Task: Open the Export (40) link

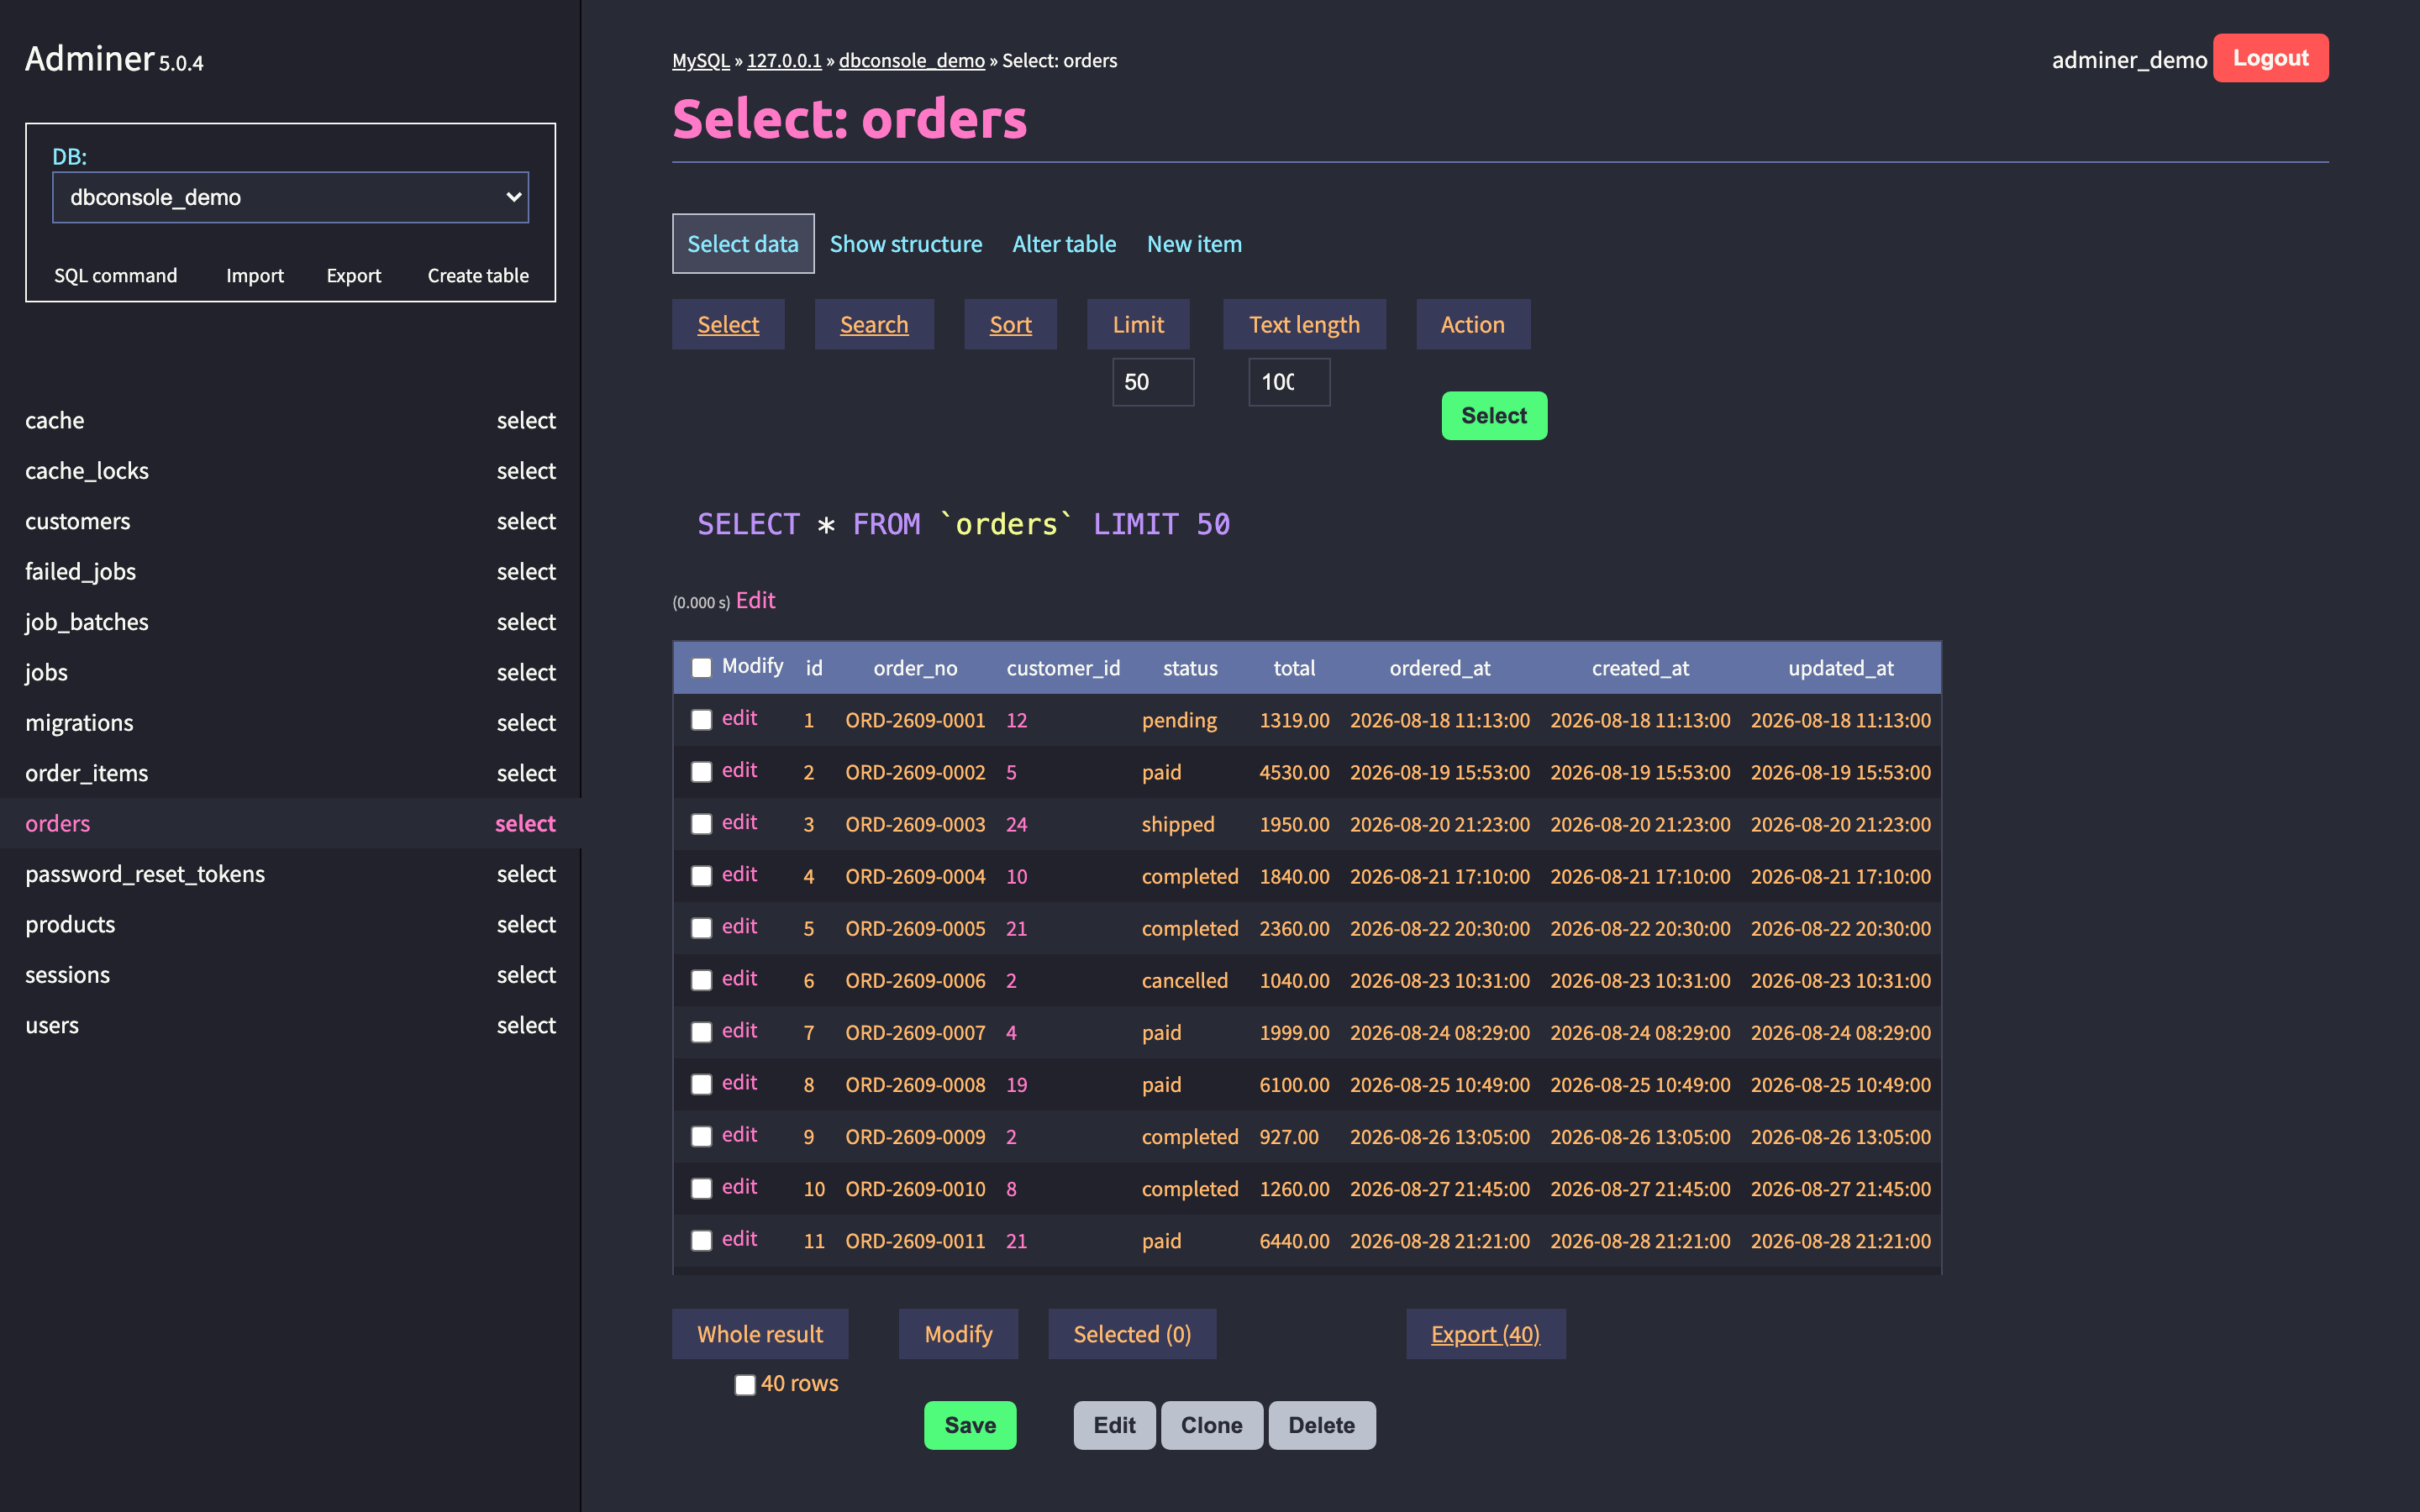Action: 1485,1334
